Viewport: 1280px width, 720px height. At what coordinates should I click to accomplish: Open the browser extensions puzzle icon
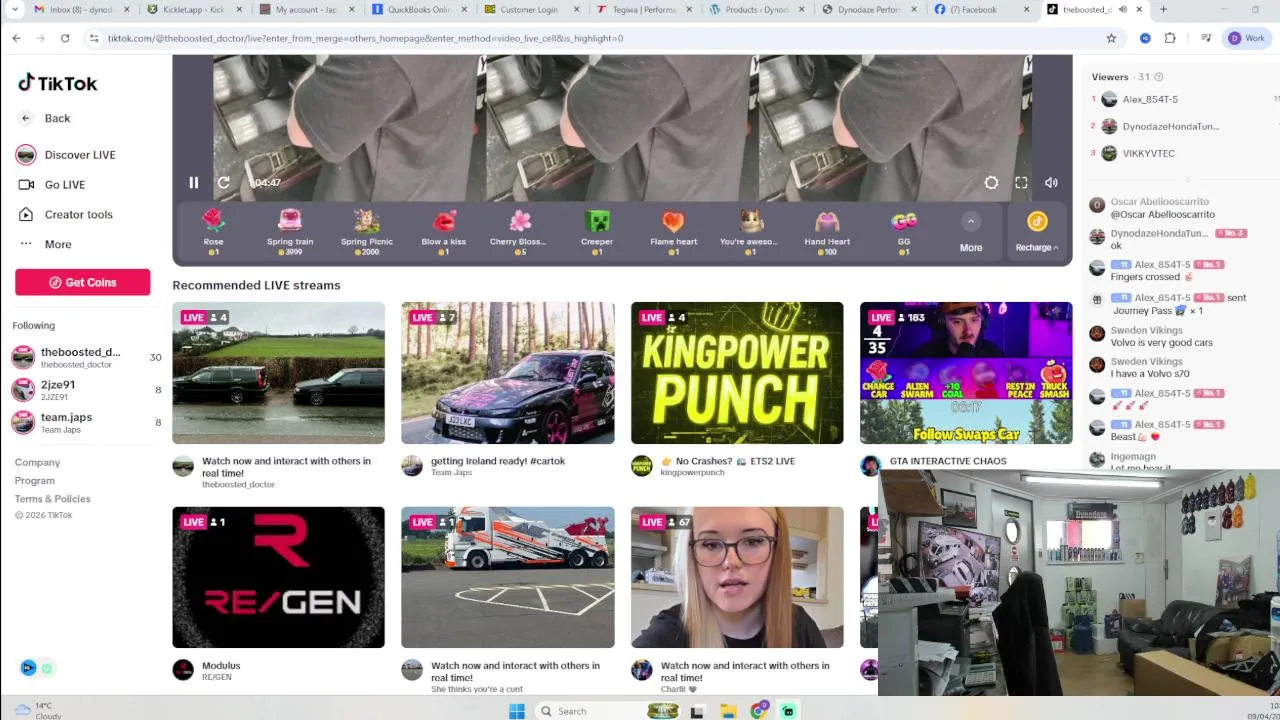click(x=1170, y=38)
